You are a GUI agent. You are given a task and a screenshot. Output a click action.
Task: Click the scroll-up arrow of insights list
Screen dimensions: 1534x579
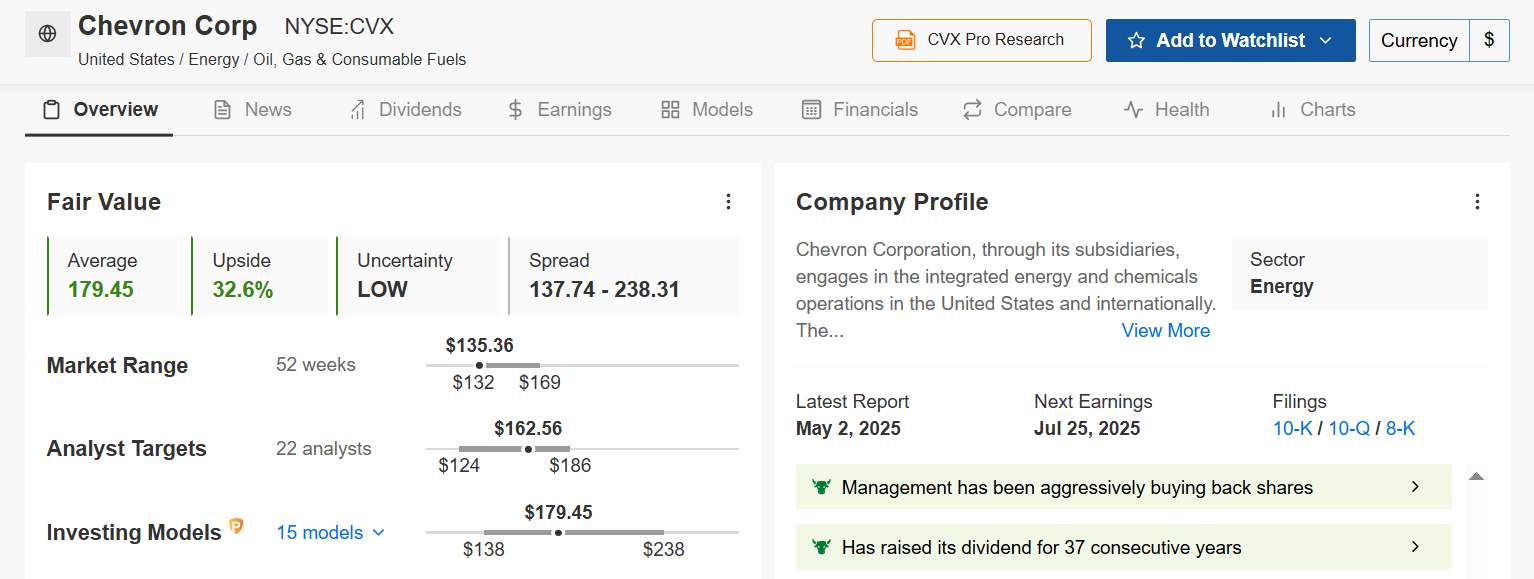click(x=1477, y=476)
